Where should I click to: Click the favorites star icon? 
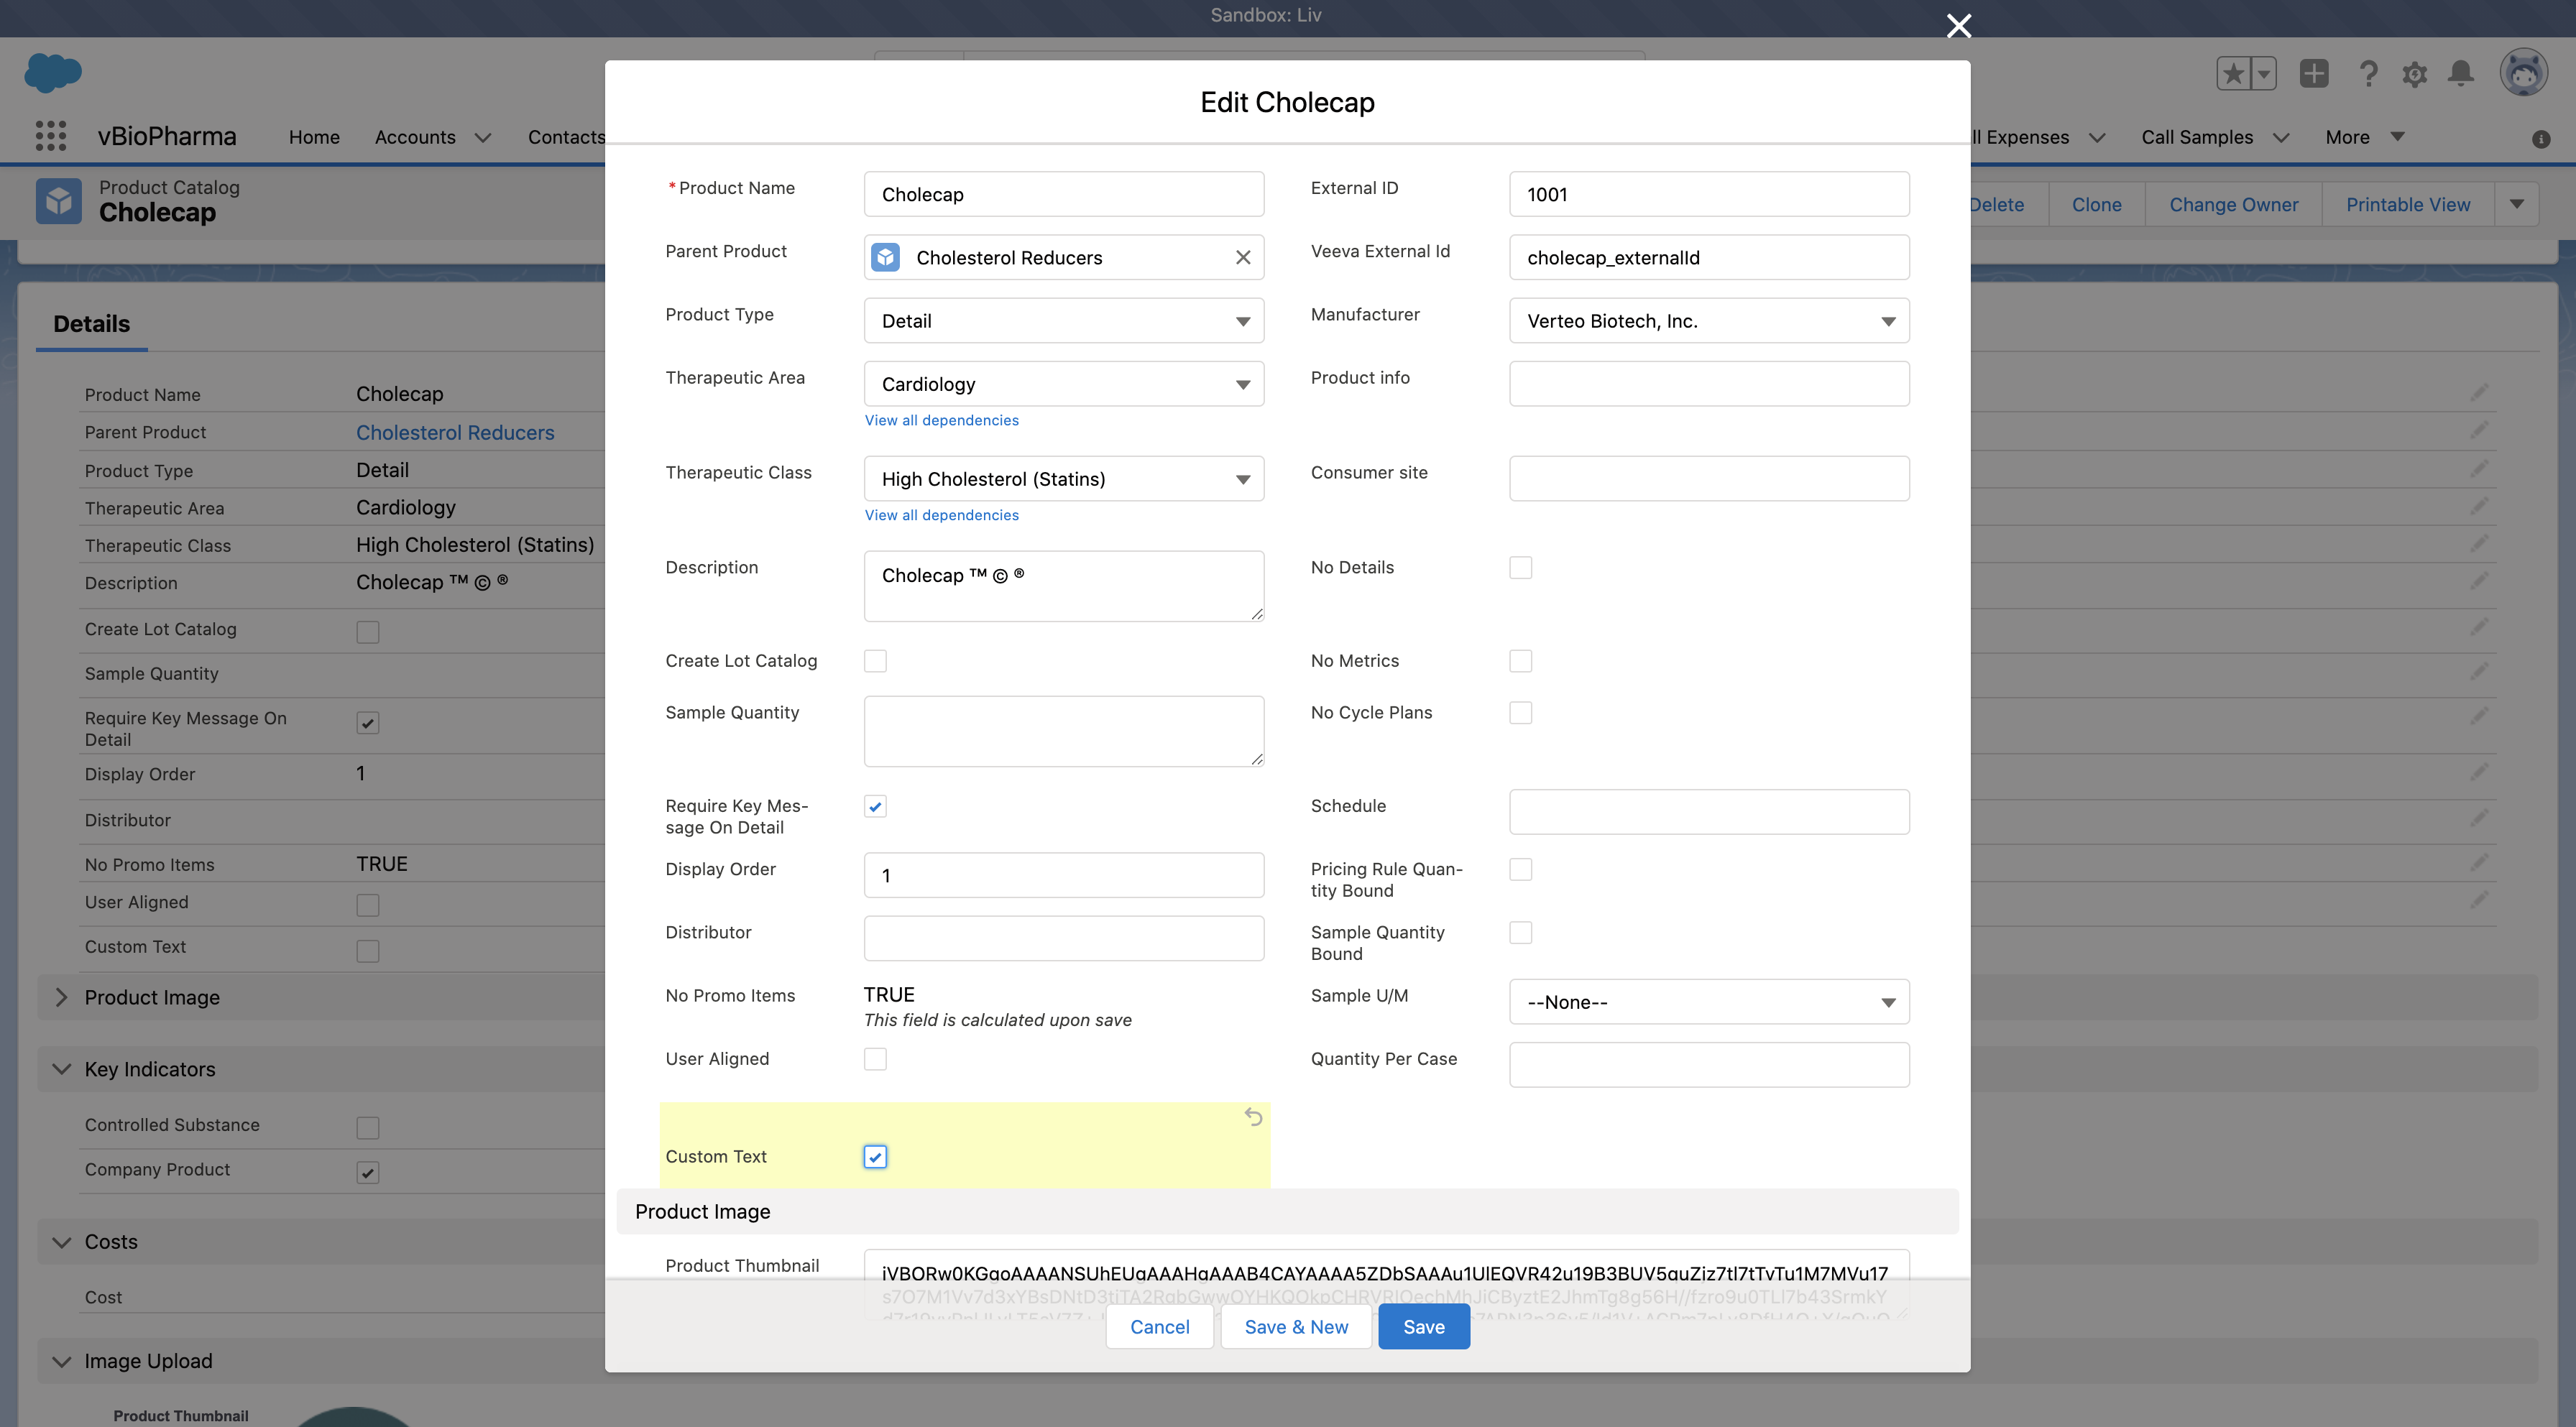[2234, 74]
